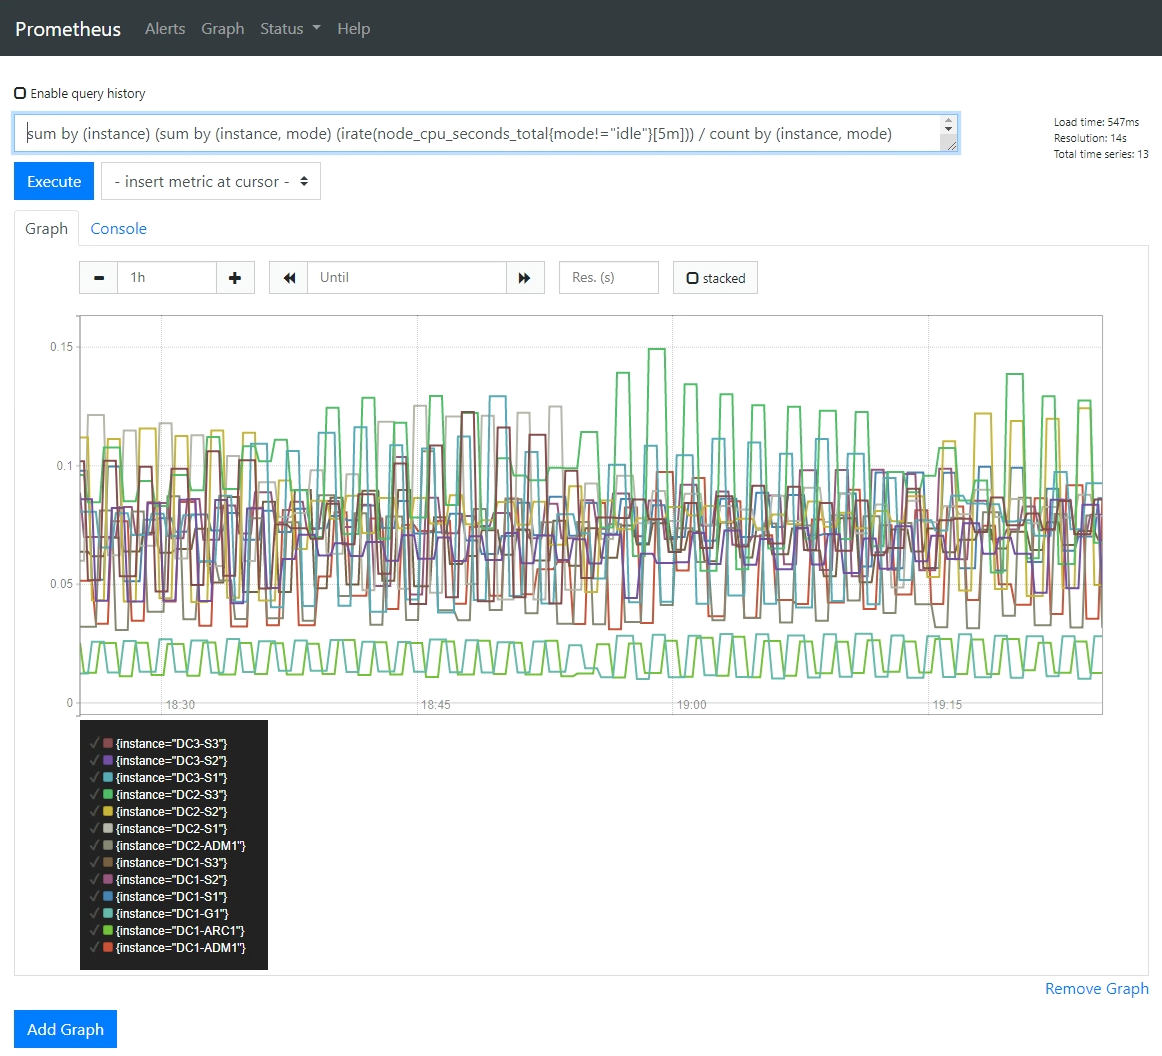Click the rewind double-arrow to move time back
The height and width of the screenshot is (1056, 1162).
(289, 278)
